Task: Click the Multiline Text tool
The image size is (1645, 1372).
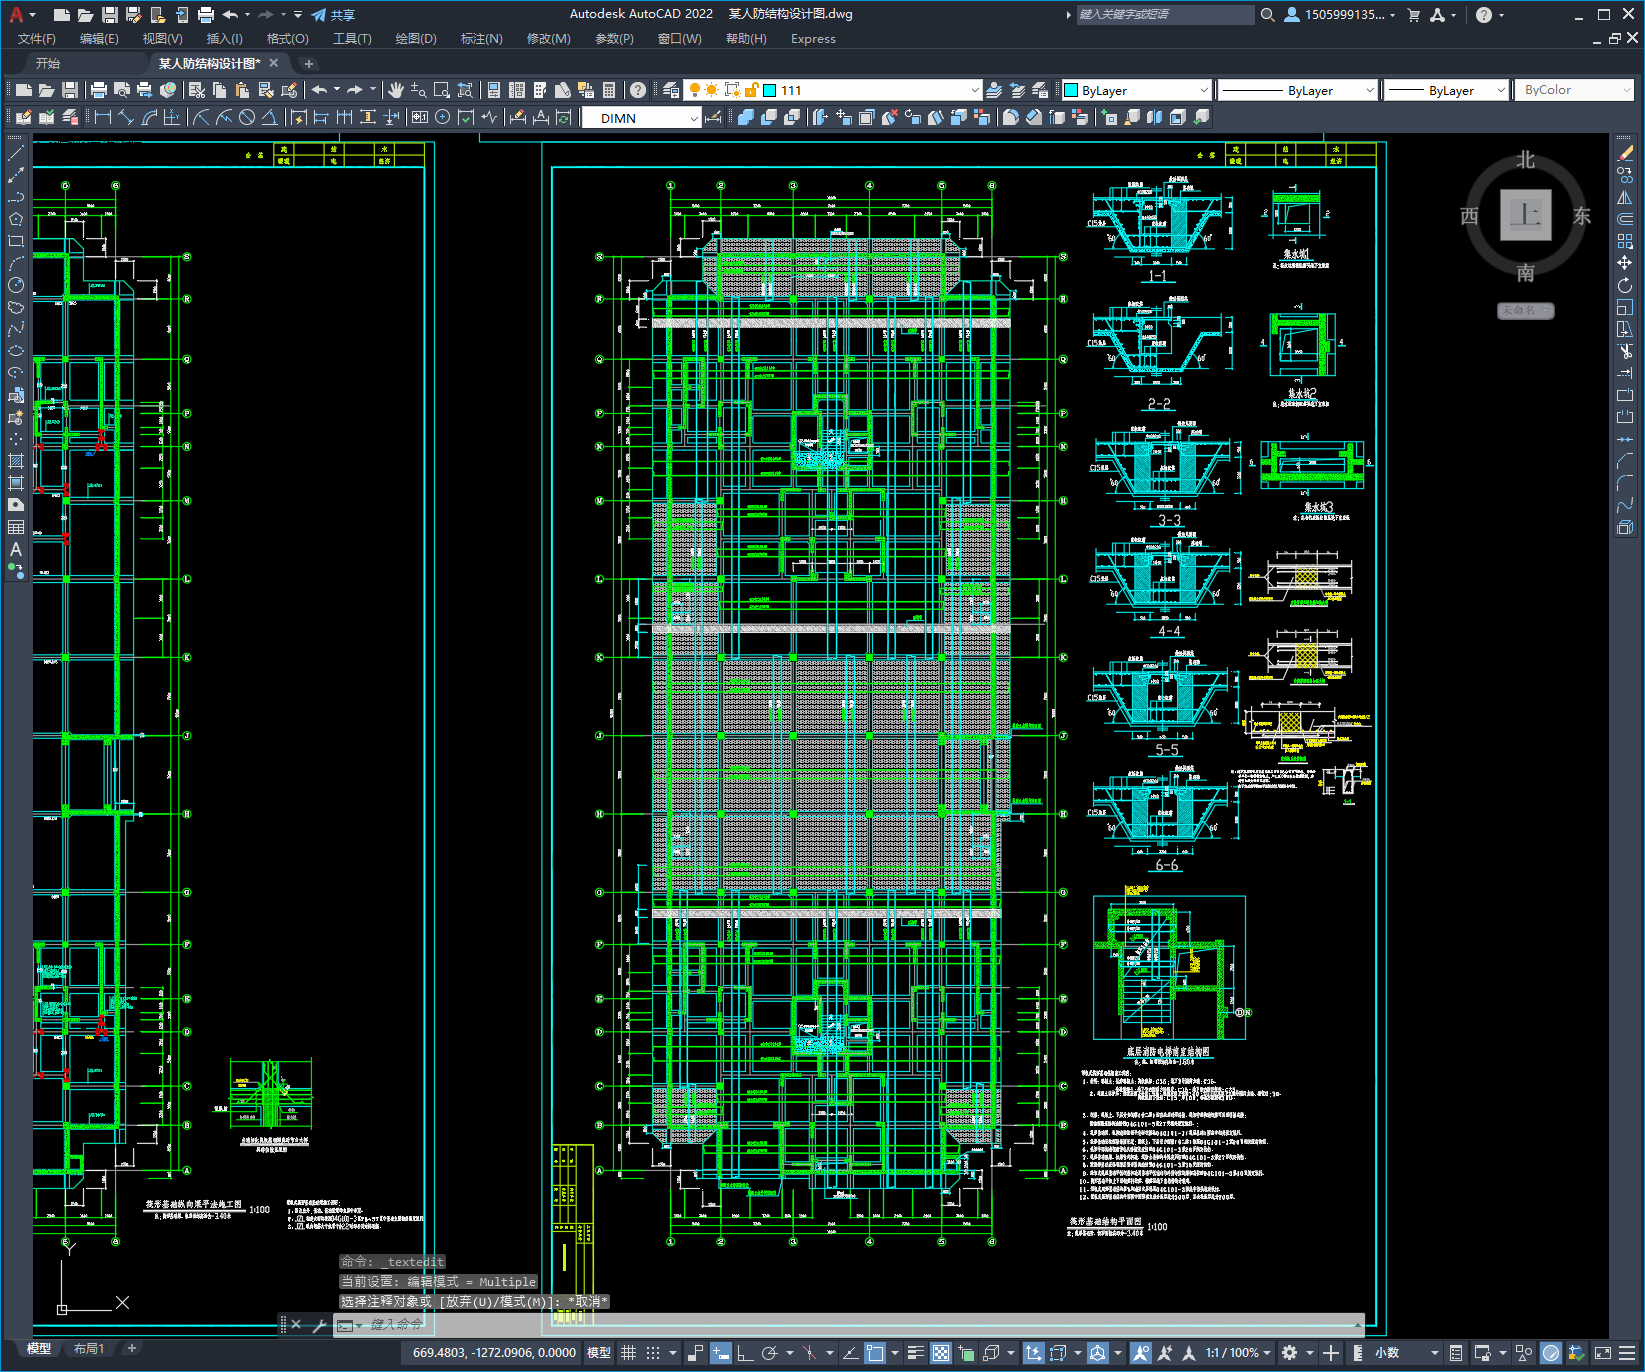Action: [x=16, y=549]
